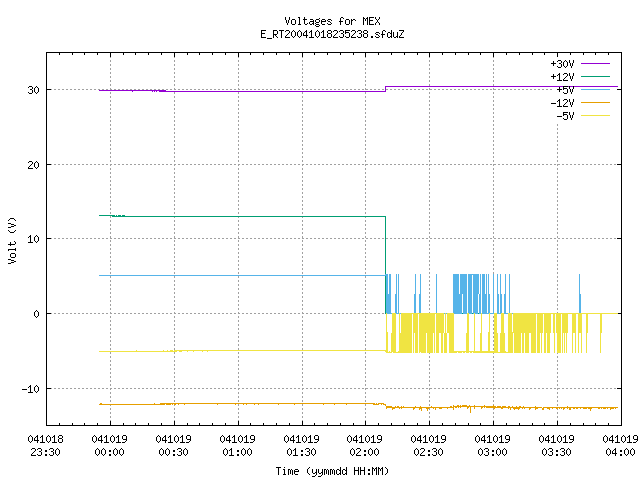The image size is (640, 480).
Task: Click the yellow -5V legend line sample
Action: tap(595, 116)
